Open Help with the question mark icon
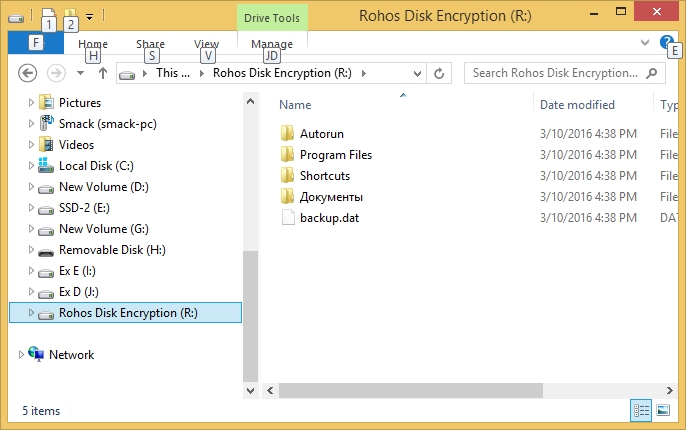Screen dimensions: 686x430 [x=666, y=42]
